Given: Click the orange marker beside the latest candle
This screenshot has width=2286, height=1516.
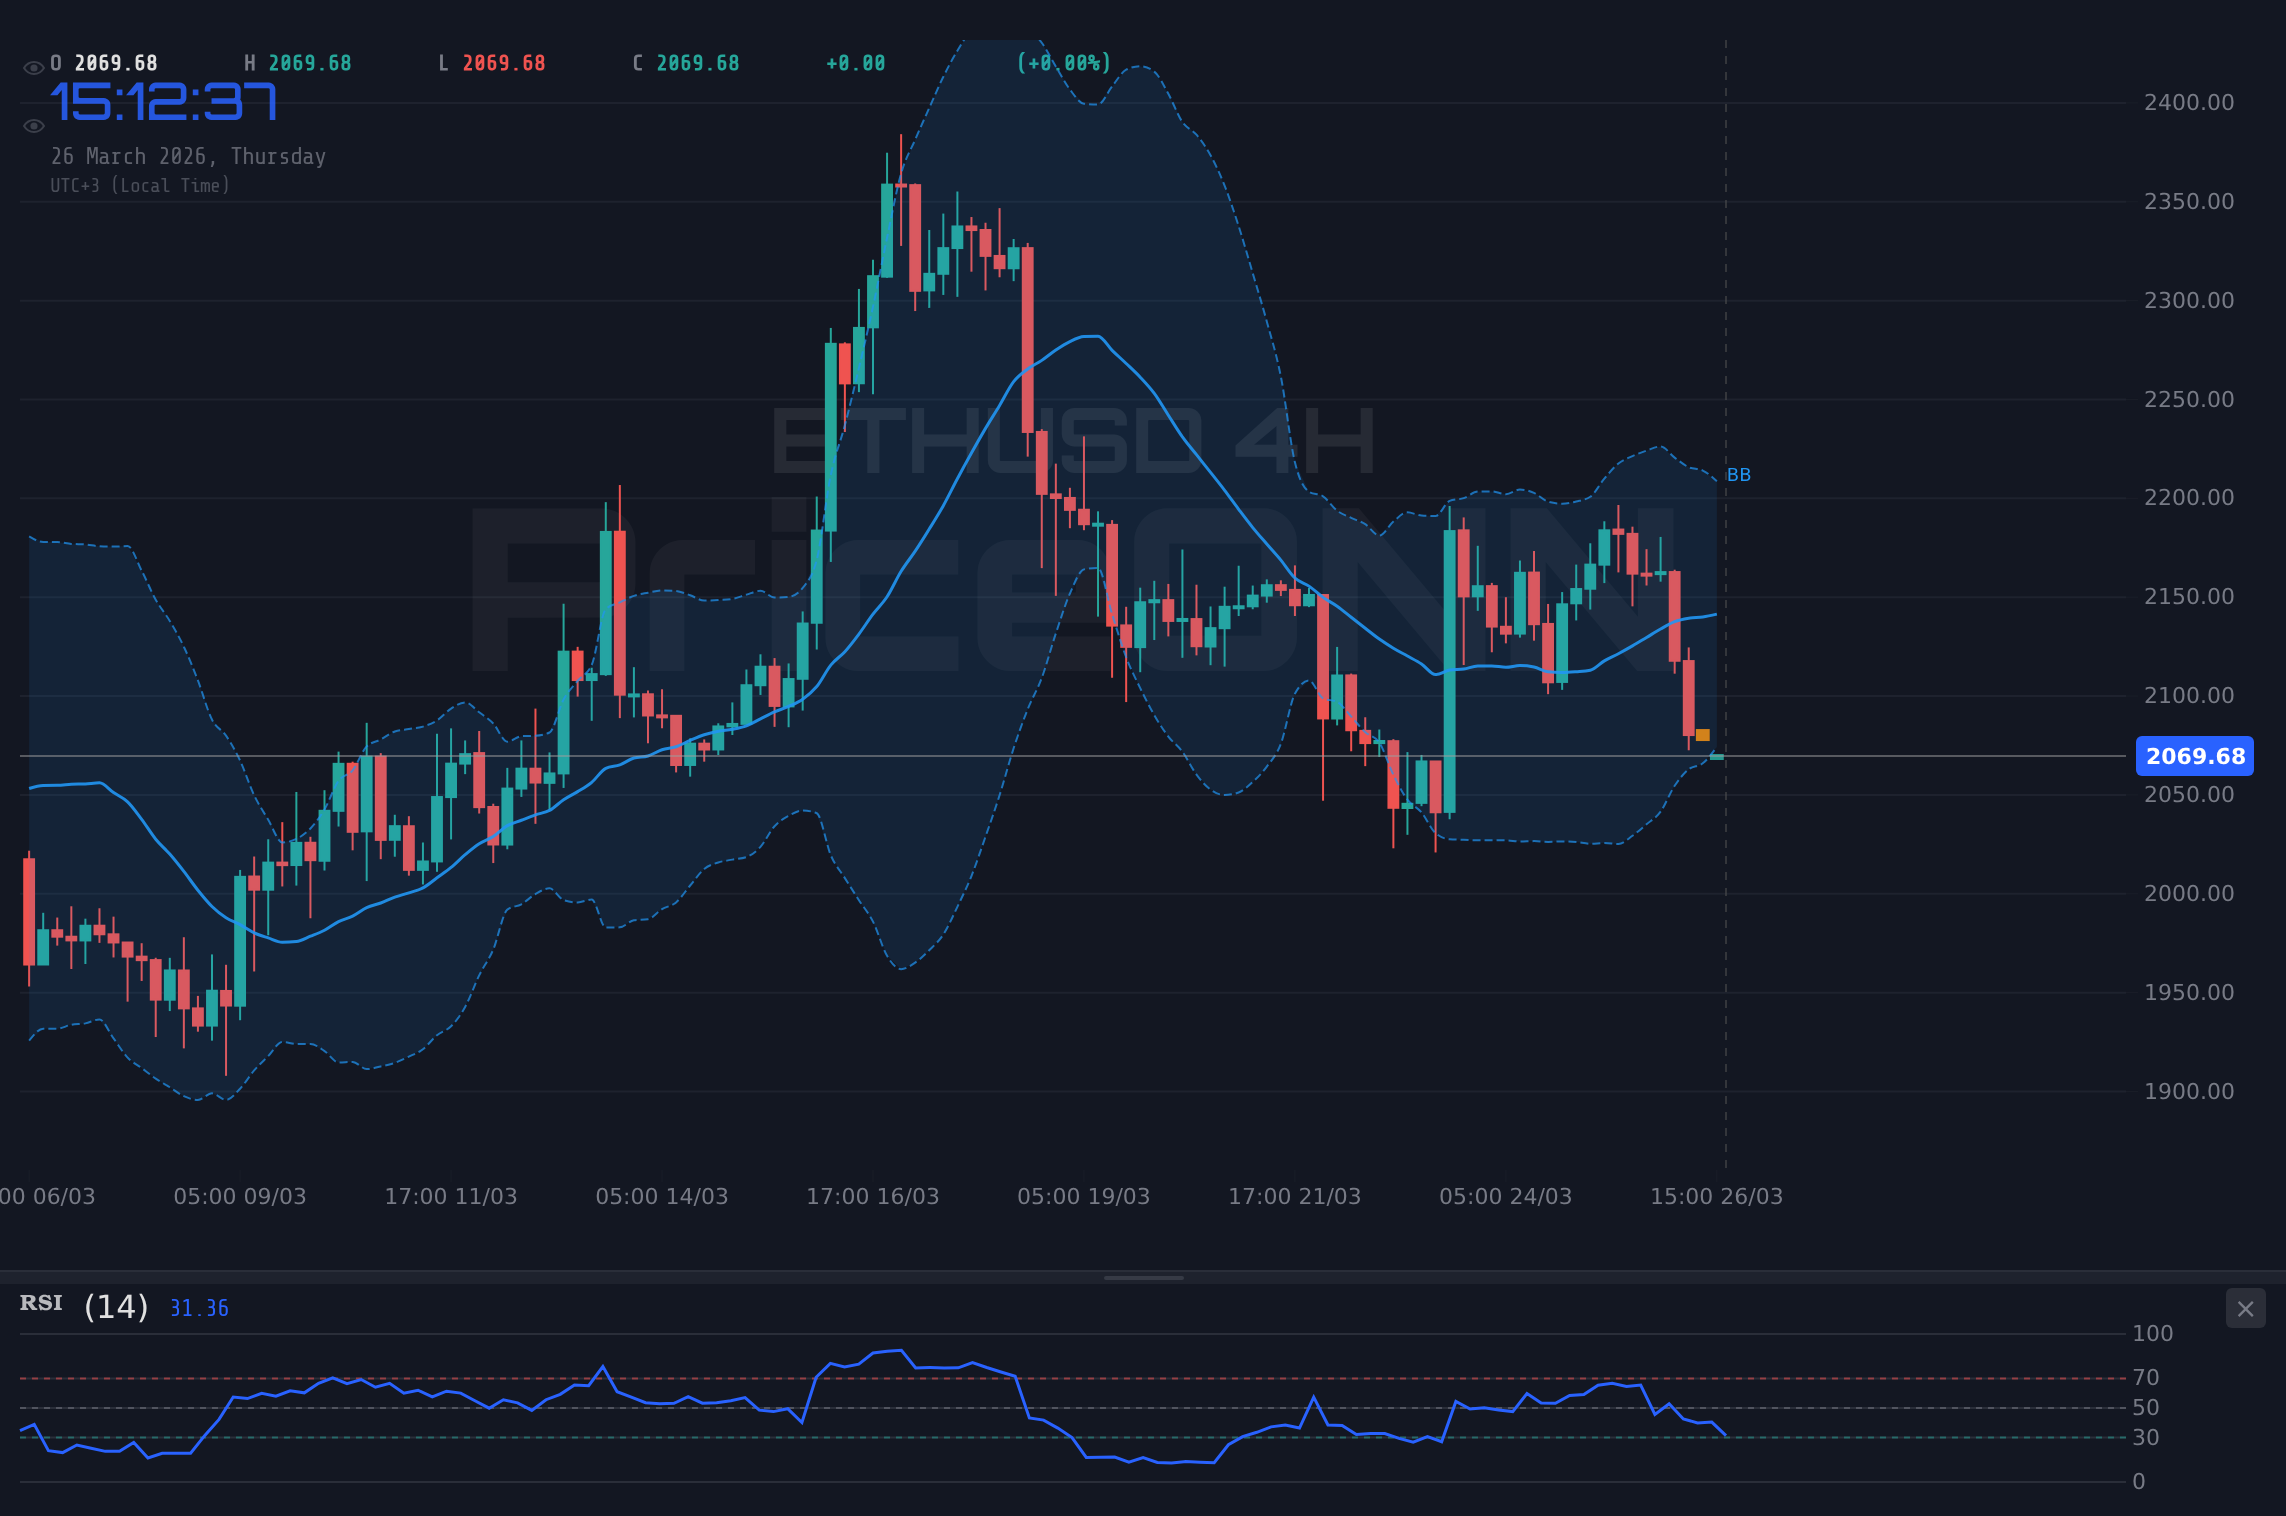Looking at the screenshot, I should point(1702,735).
